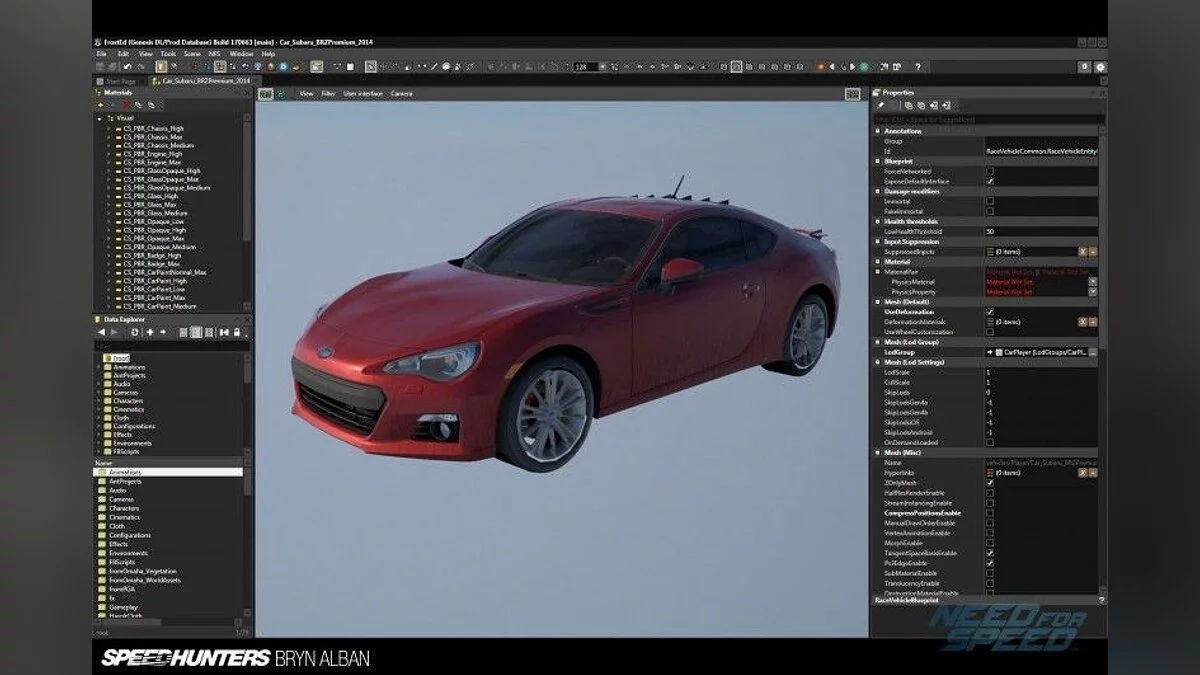The width and height of the screenshot is (1200, 675).
Task: Select the pointer selection tool in toolbar
Action: point(370,67)
